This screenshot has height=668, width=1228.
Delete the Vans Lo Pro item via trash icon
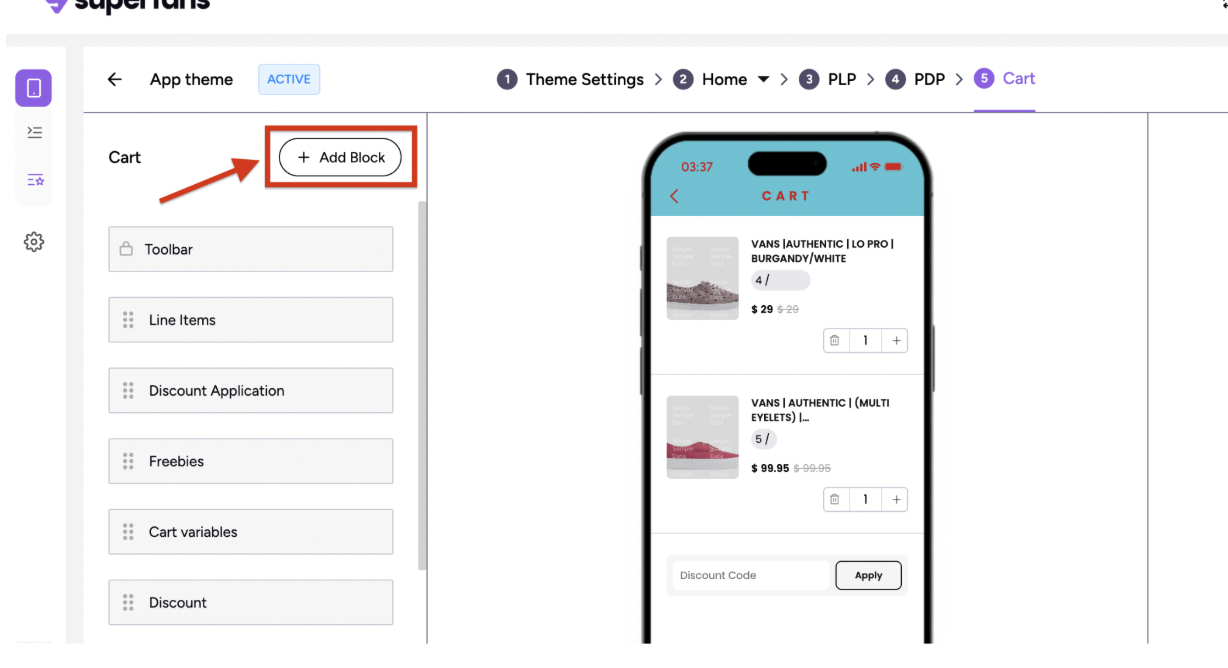tap(834, 341)
